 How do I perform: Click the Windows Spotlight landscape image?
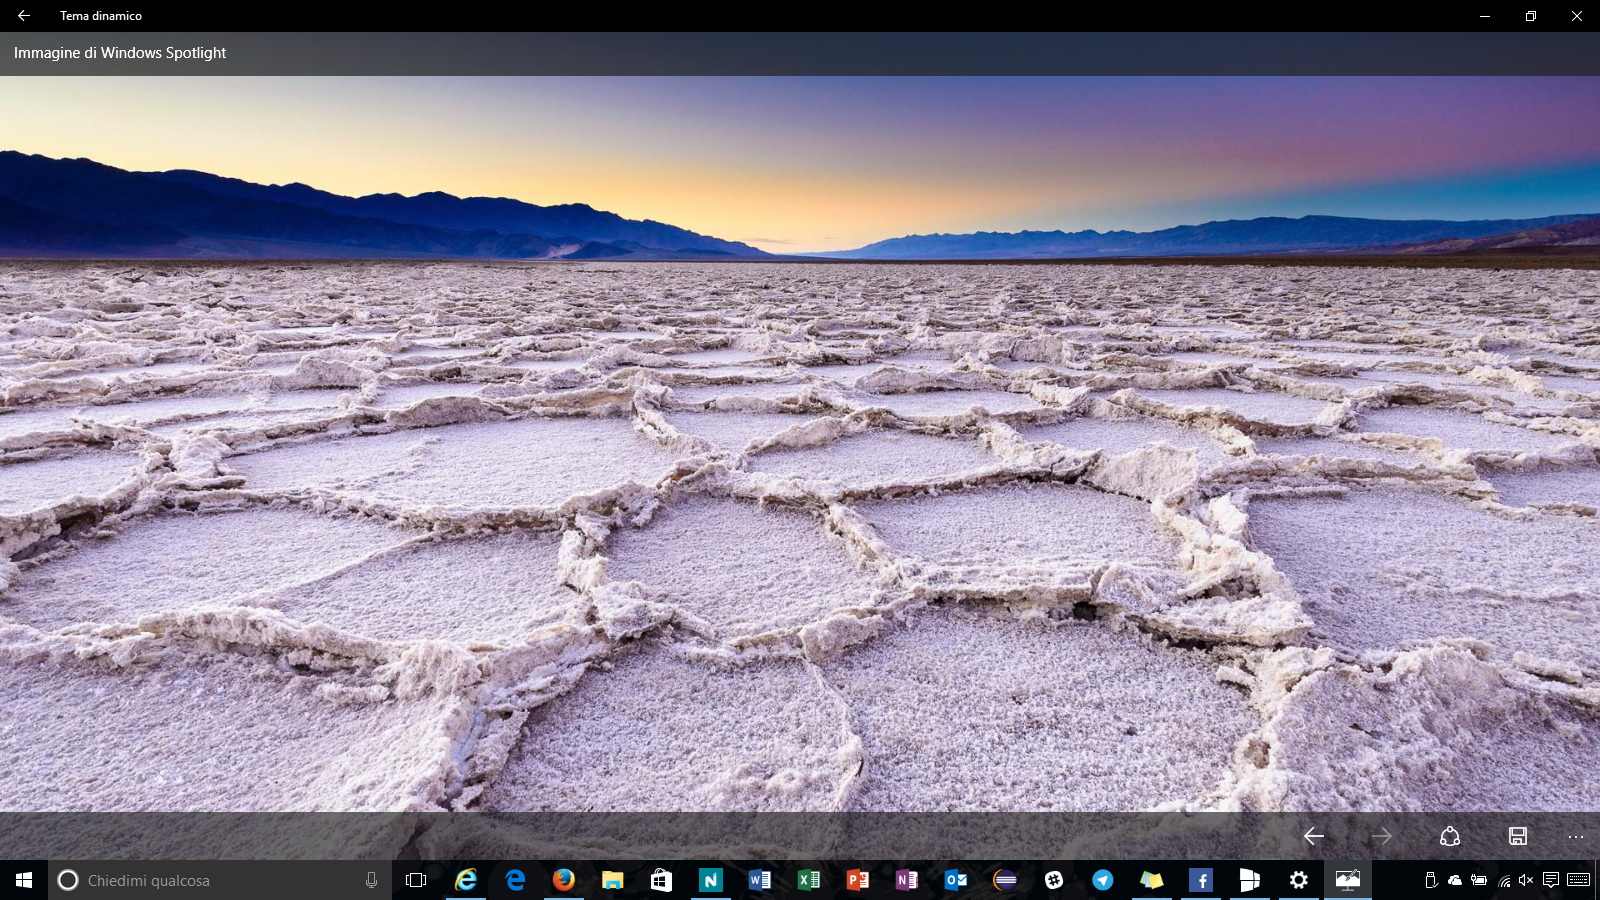(x=800, y=443)
